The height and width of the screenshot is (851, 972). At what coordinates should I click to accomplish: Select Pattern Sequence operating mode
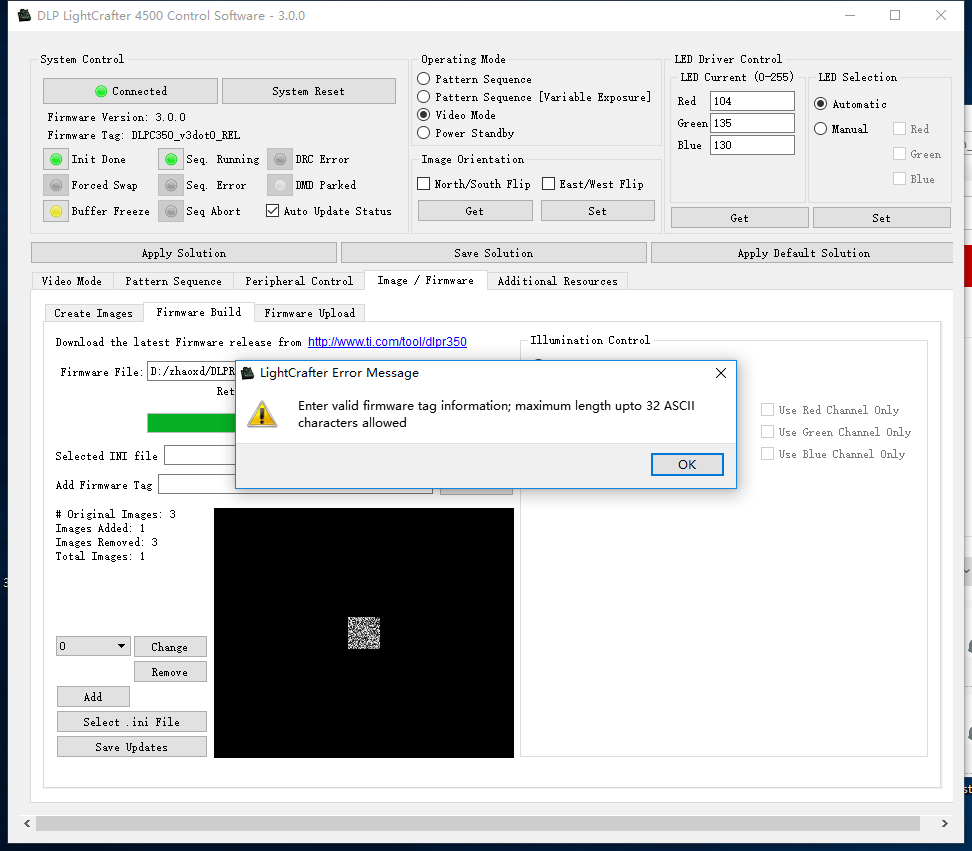coord(425,79)
